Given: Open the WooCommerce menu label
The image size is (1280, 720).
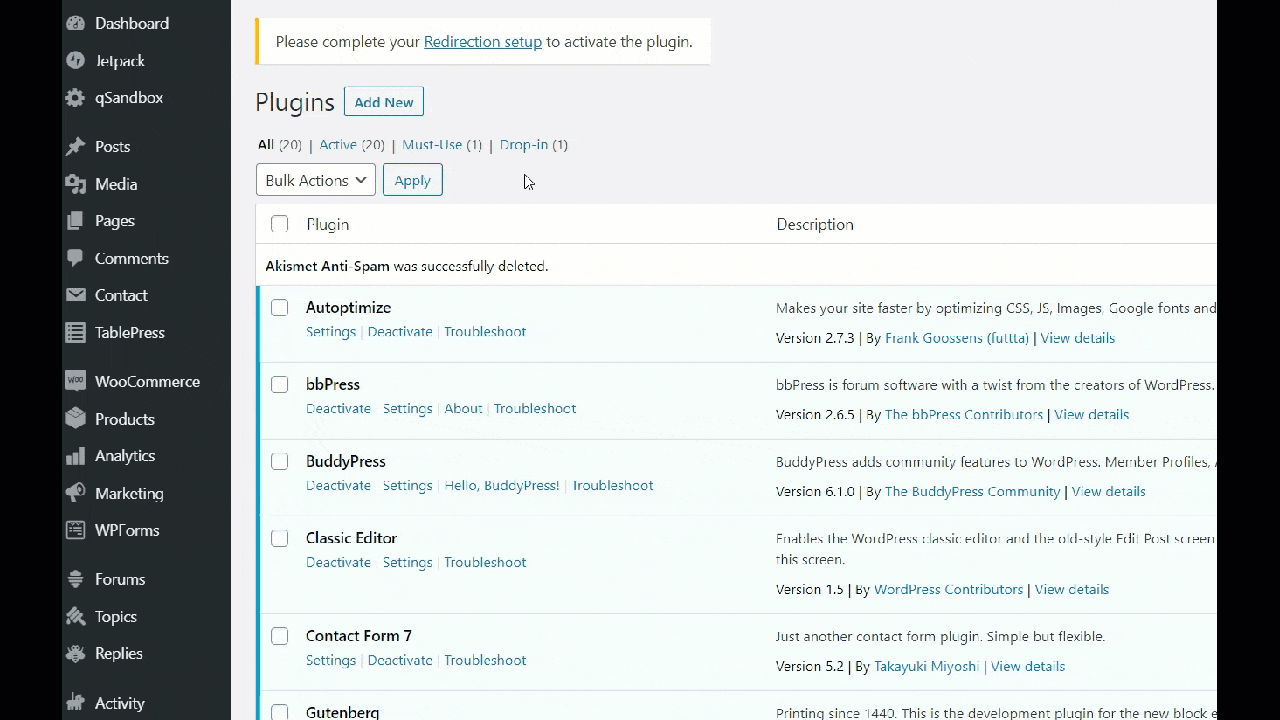Looking at the screenshot, I should pyautogui.click(x=147, y=381).
